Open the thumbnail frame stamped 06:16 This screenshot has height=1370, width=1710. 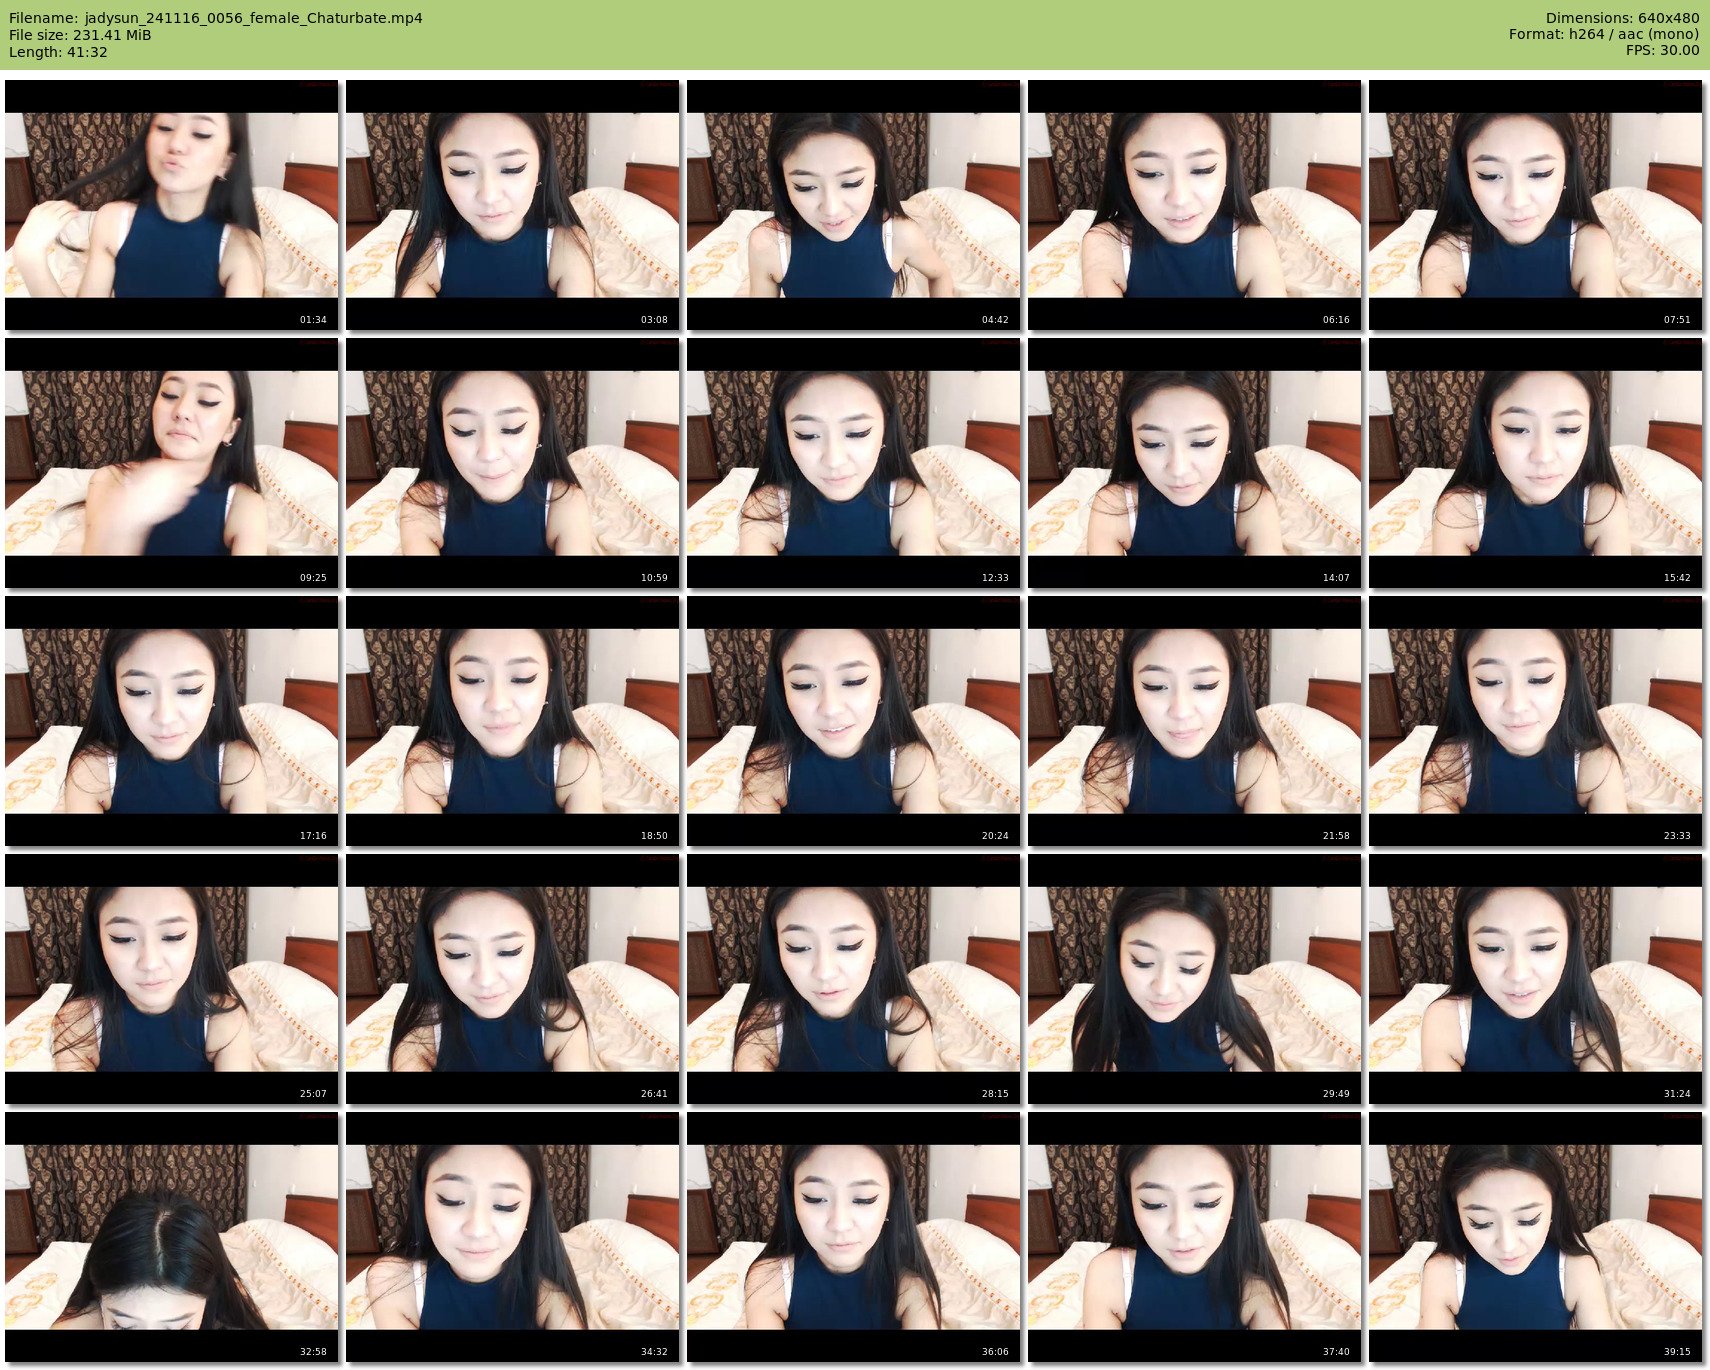(1195, 205)
